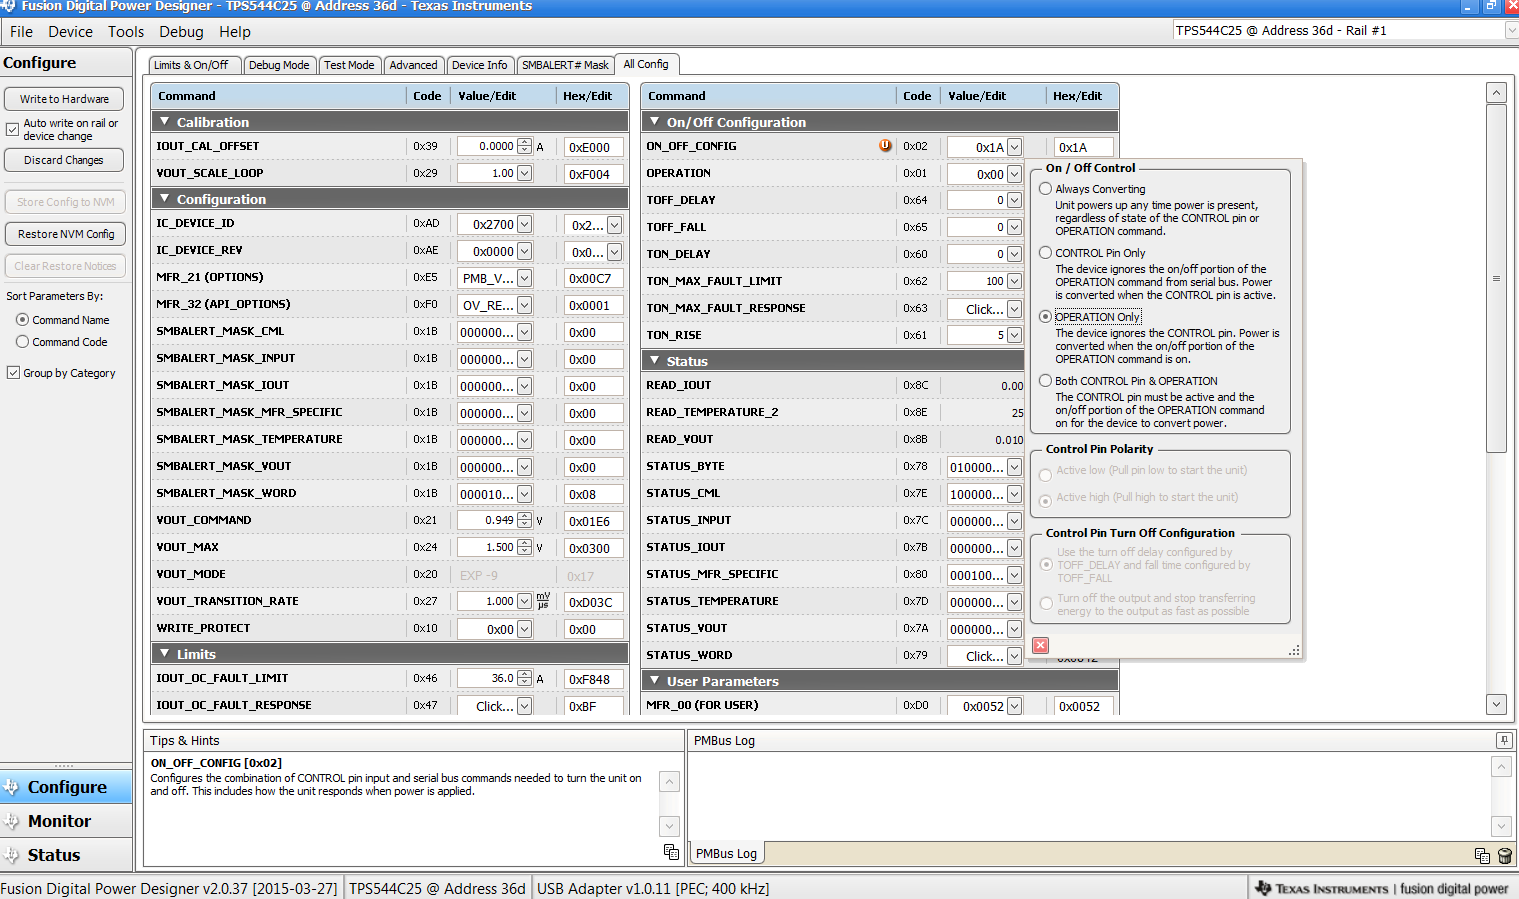Click the trash icon to clear PMBus Log
The image size is (1519, 899).
tap(1505, 856)
